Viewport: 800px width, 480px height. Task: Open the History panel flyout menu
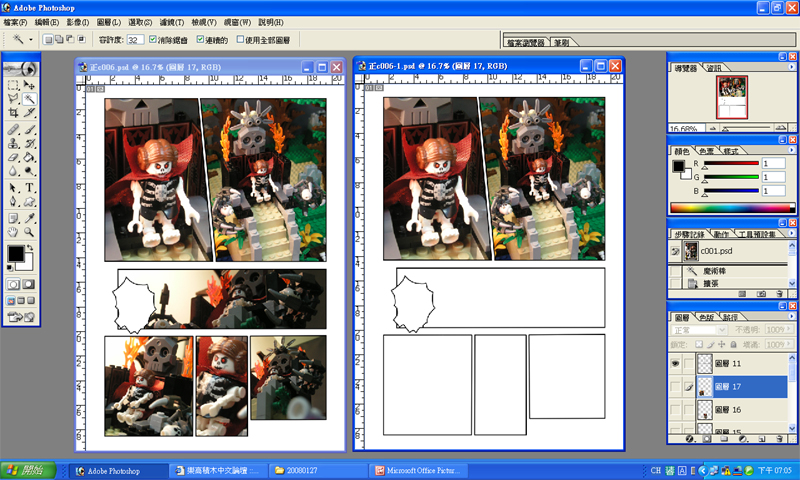pos(791,233)
